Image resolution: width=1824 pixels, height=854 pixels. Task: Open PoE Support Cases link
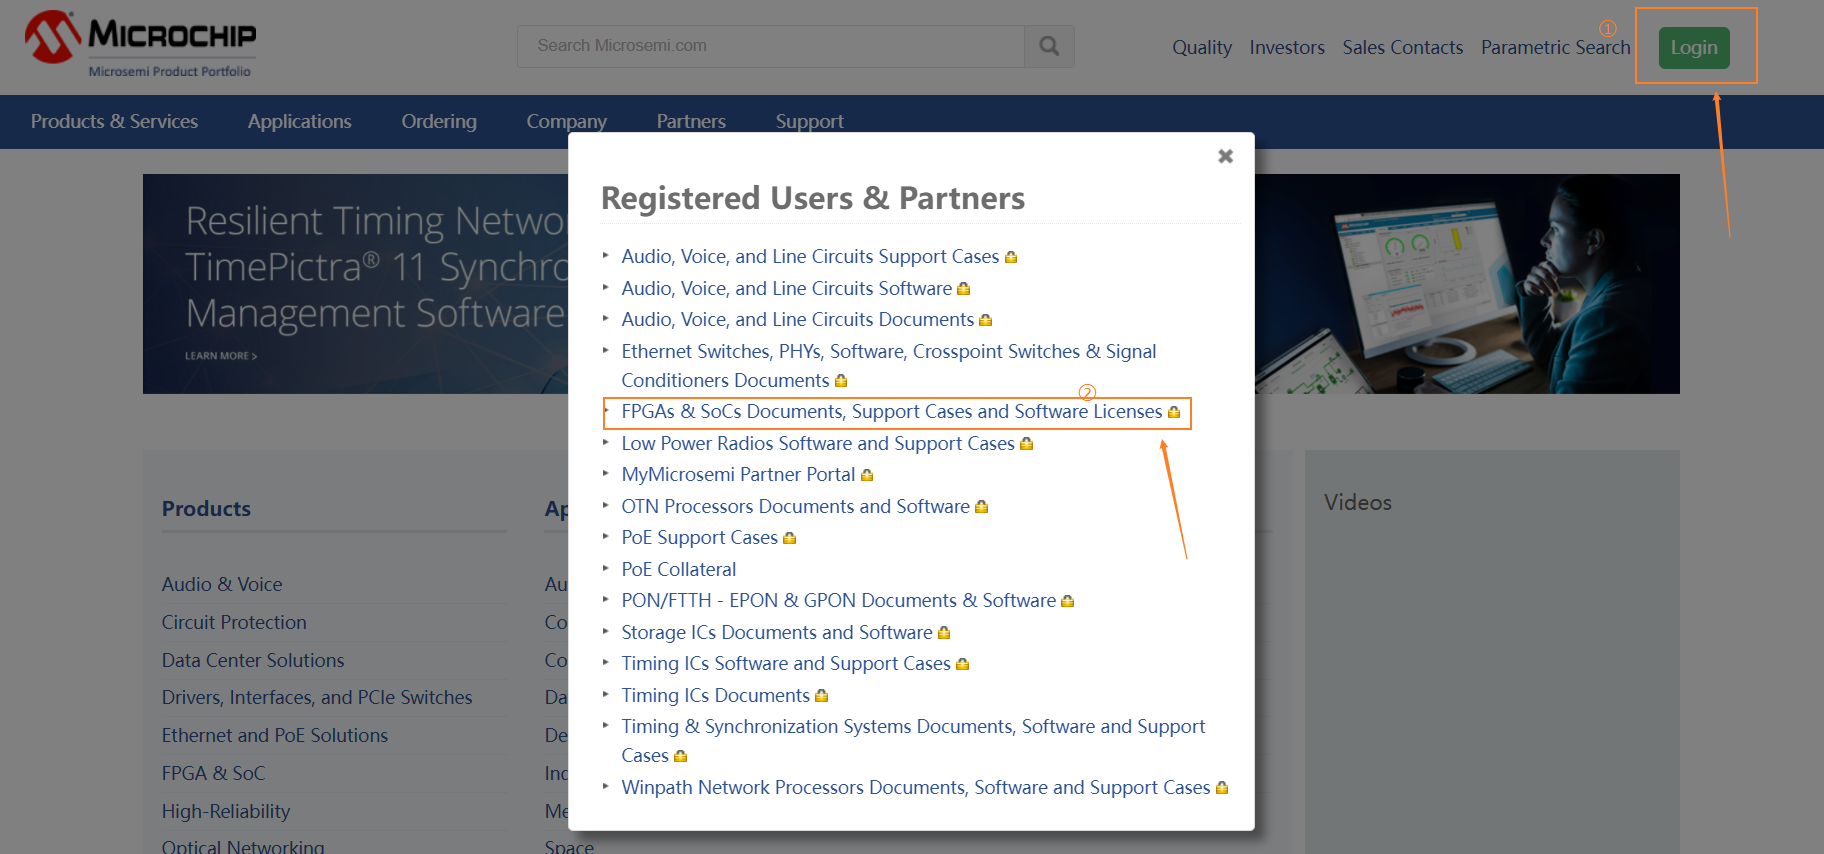pyautogui.click(x=699, y=538)
